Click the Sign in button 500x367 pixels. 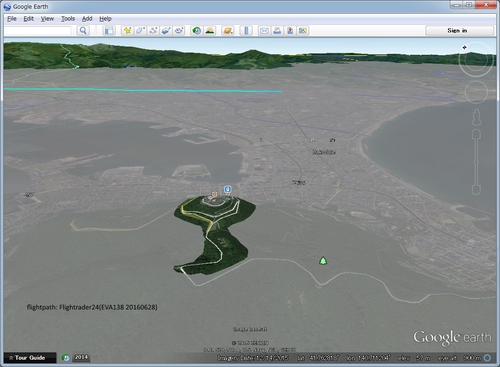pyautogui.click(x=459, y=31)
